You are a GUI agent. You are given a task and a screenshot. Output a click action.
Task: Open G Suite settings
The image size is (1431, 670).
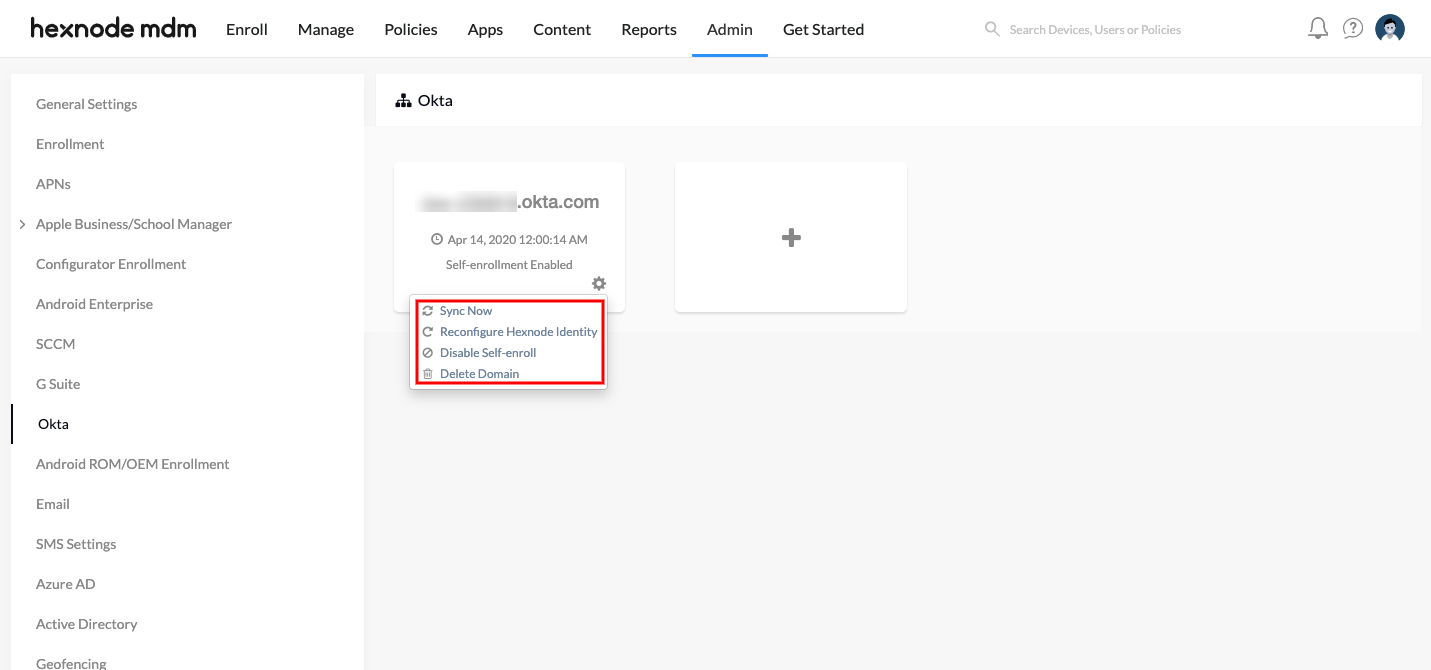pos(58,384)
